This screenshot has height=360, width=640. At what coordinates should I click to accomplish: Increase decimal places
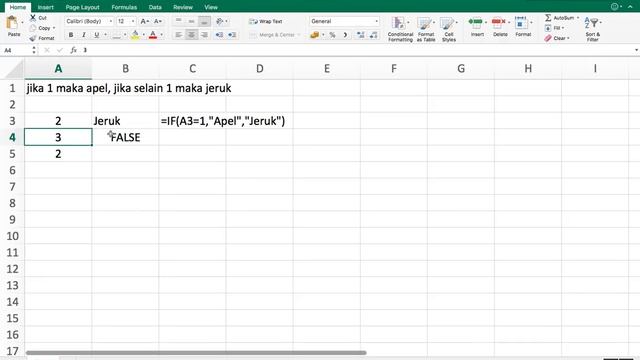360,35
